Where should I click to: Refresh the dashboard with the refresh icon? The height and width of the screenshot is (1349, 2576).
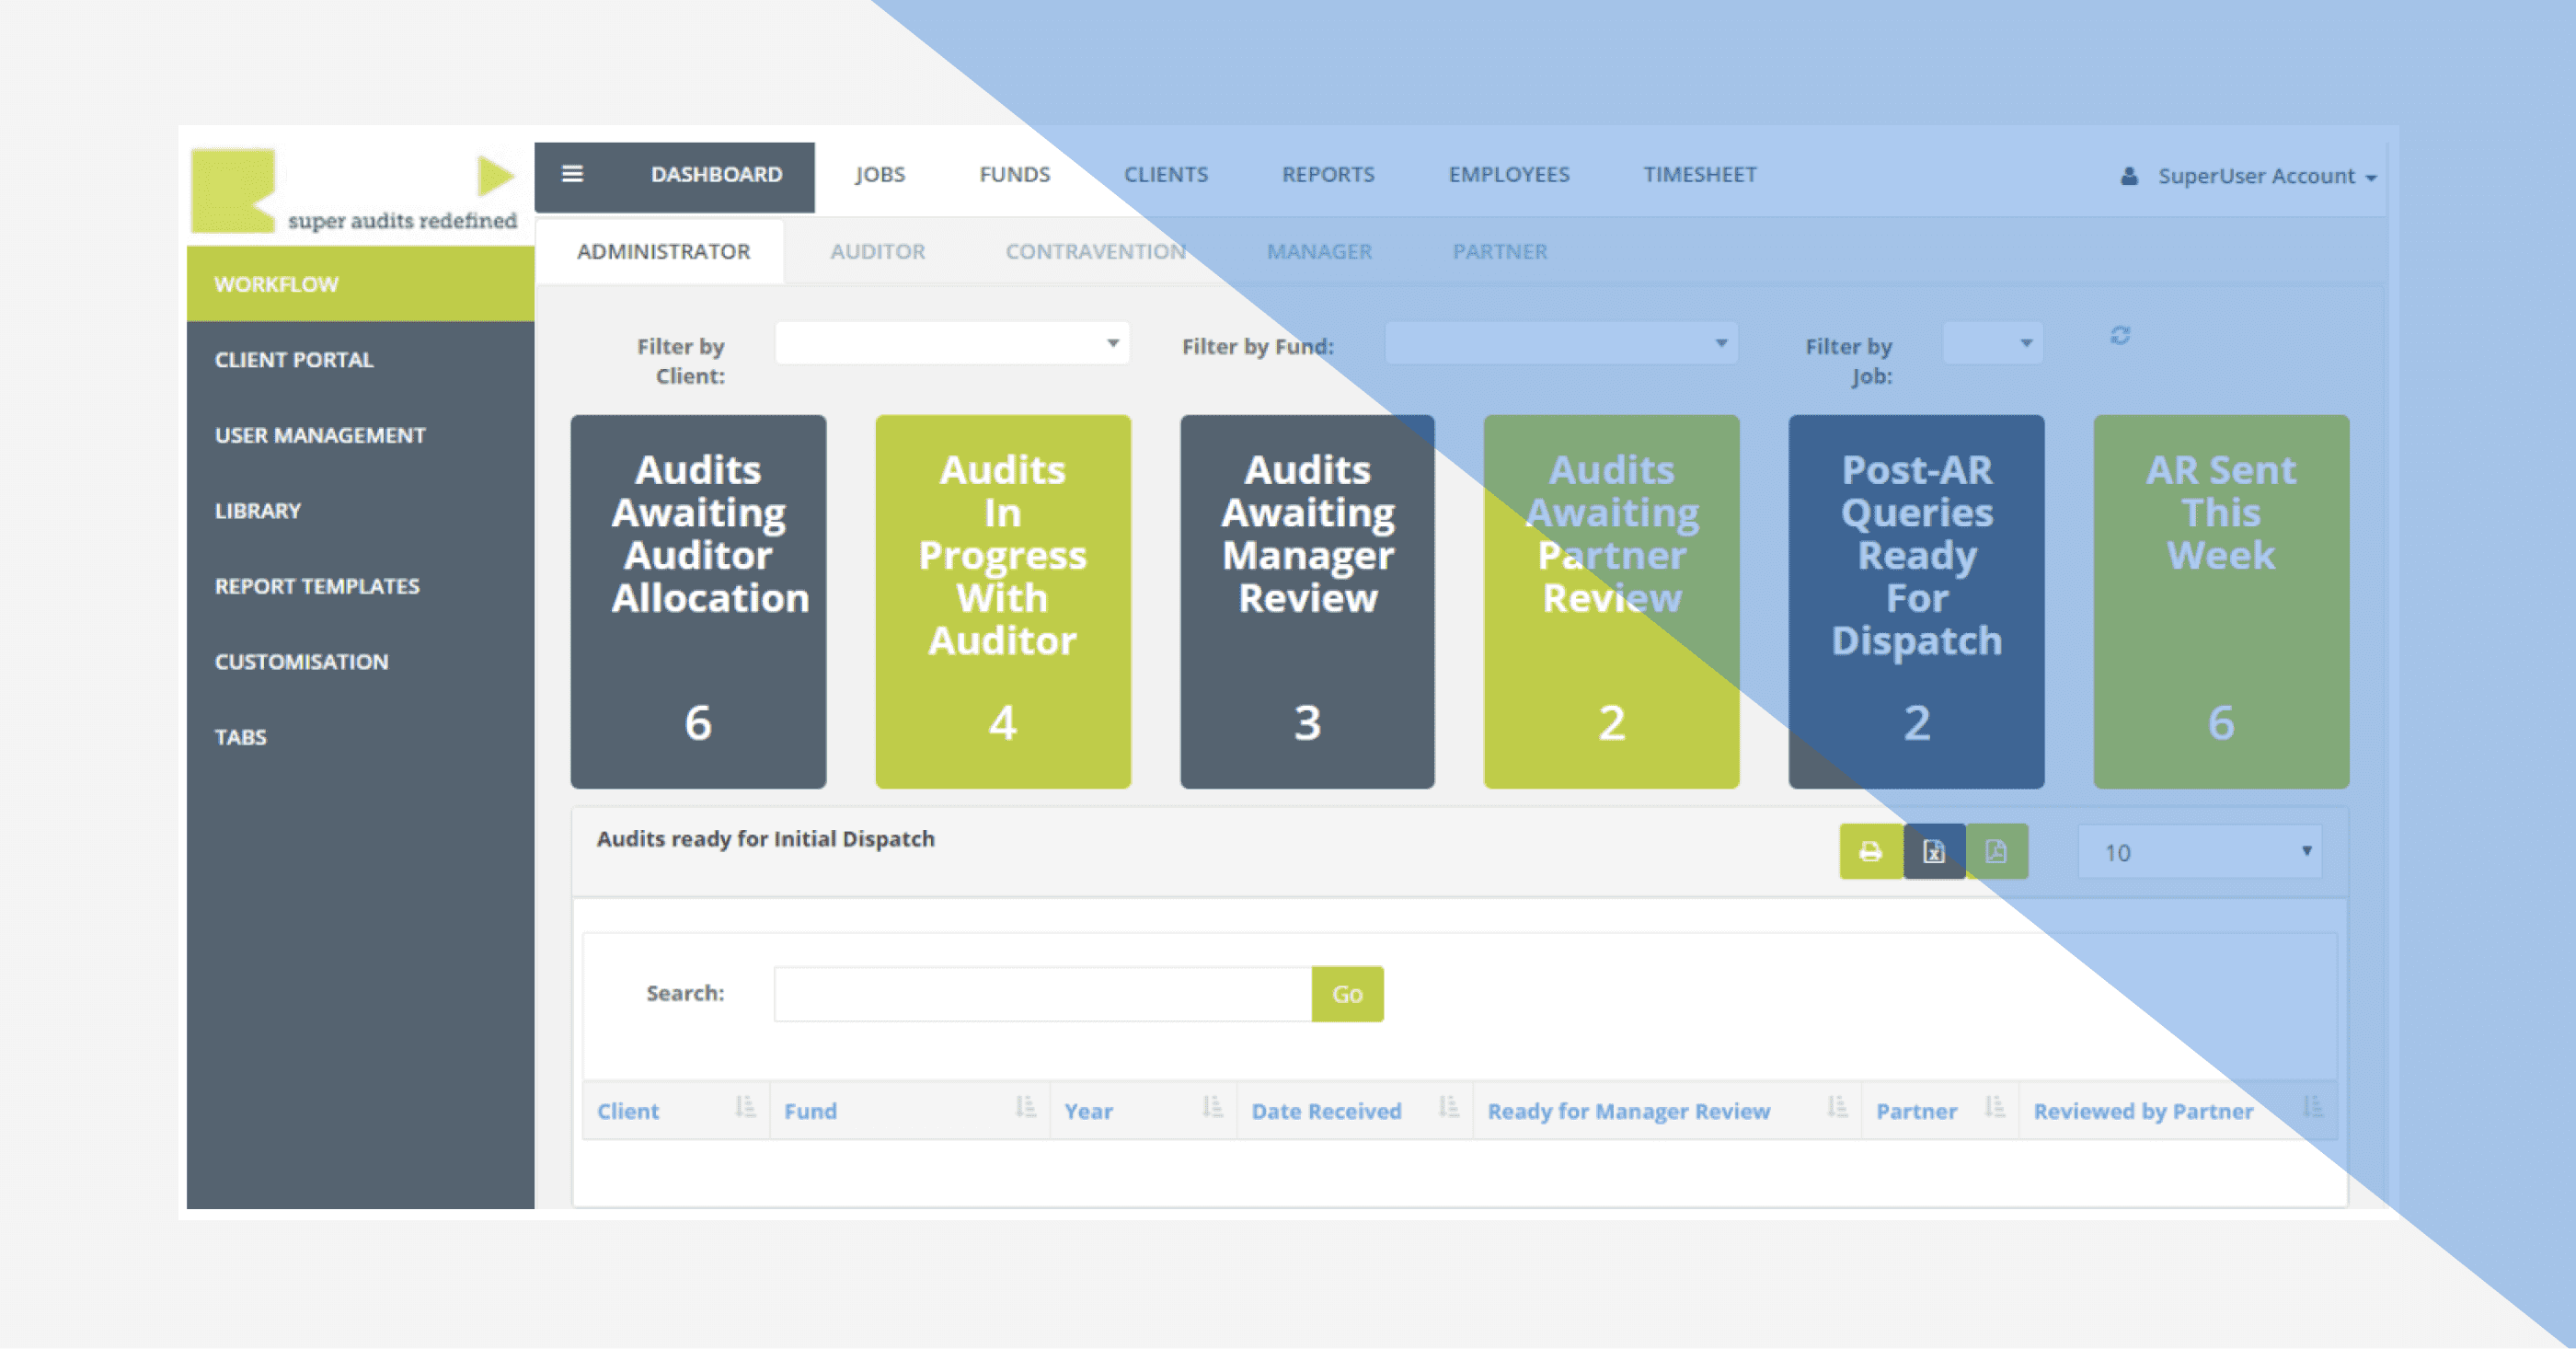pyautogui.click(x=2120, y=337)
